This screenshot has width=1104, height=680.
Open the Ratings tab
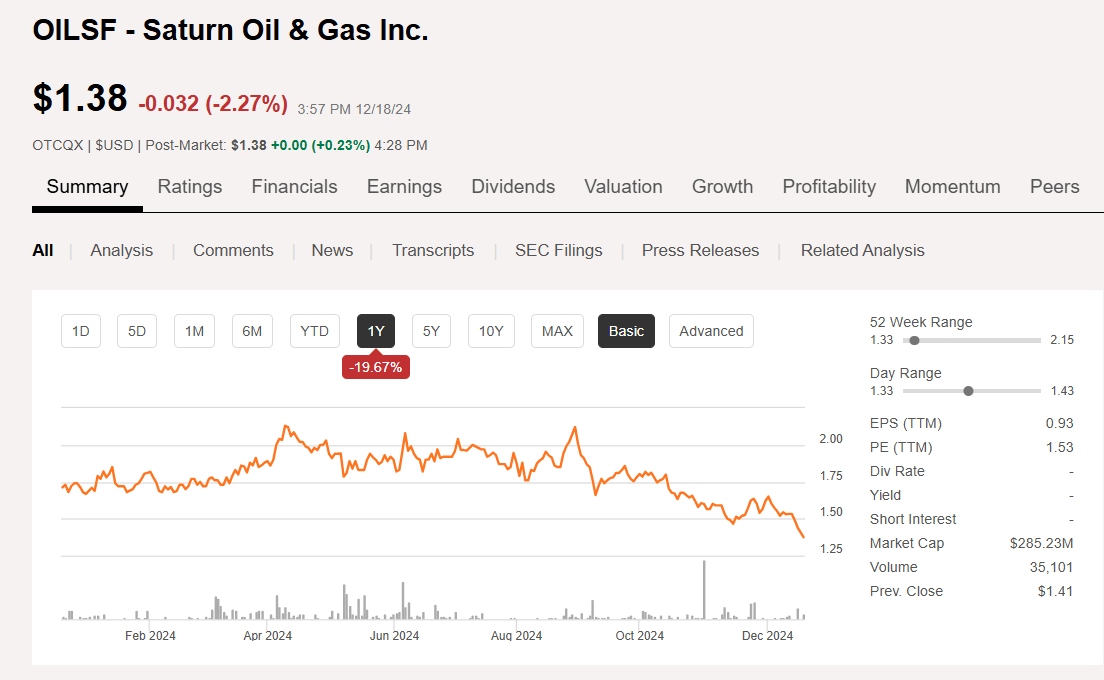189,186
